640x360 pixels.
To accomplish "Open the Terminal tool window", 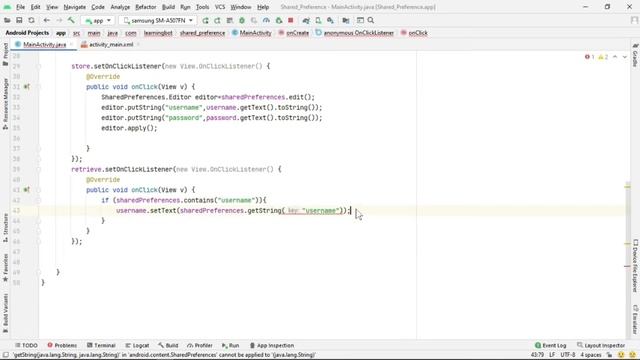I will (101, 345).
